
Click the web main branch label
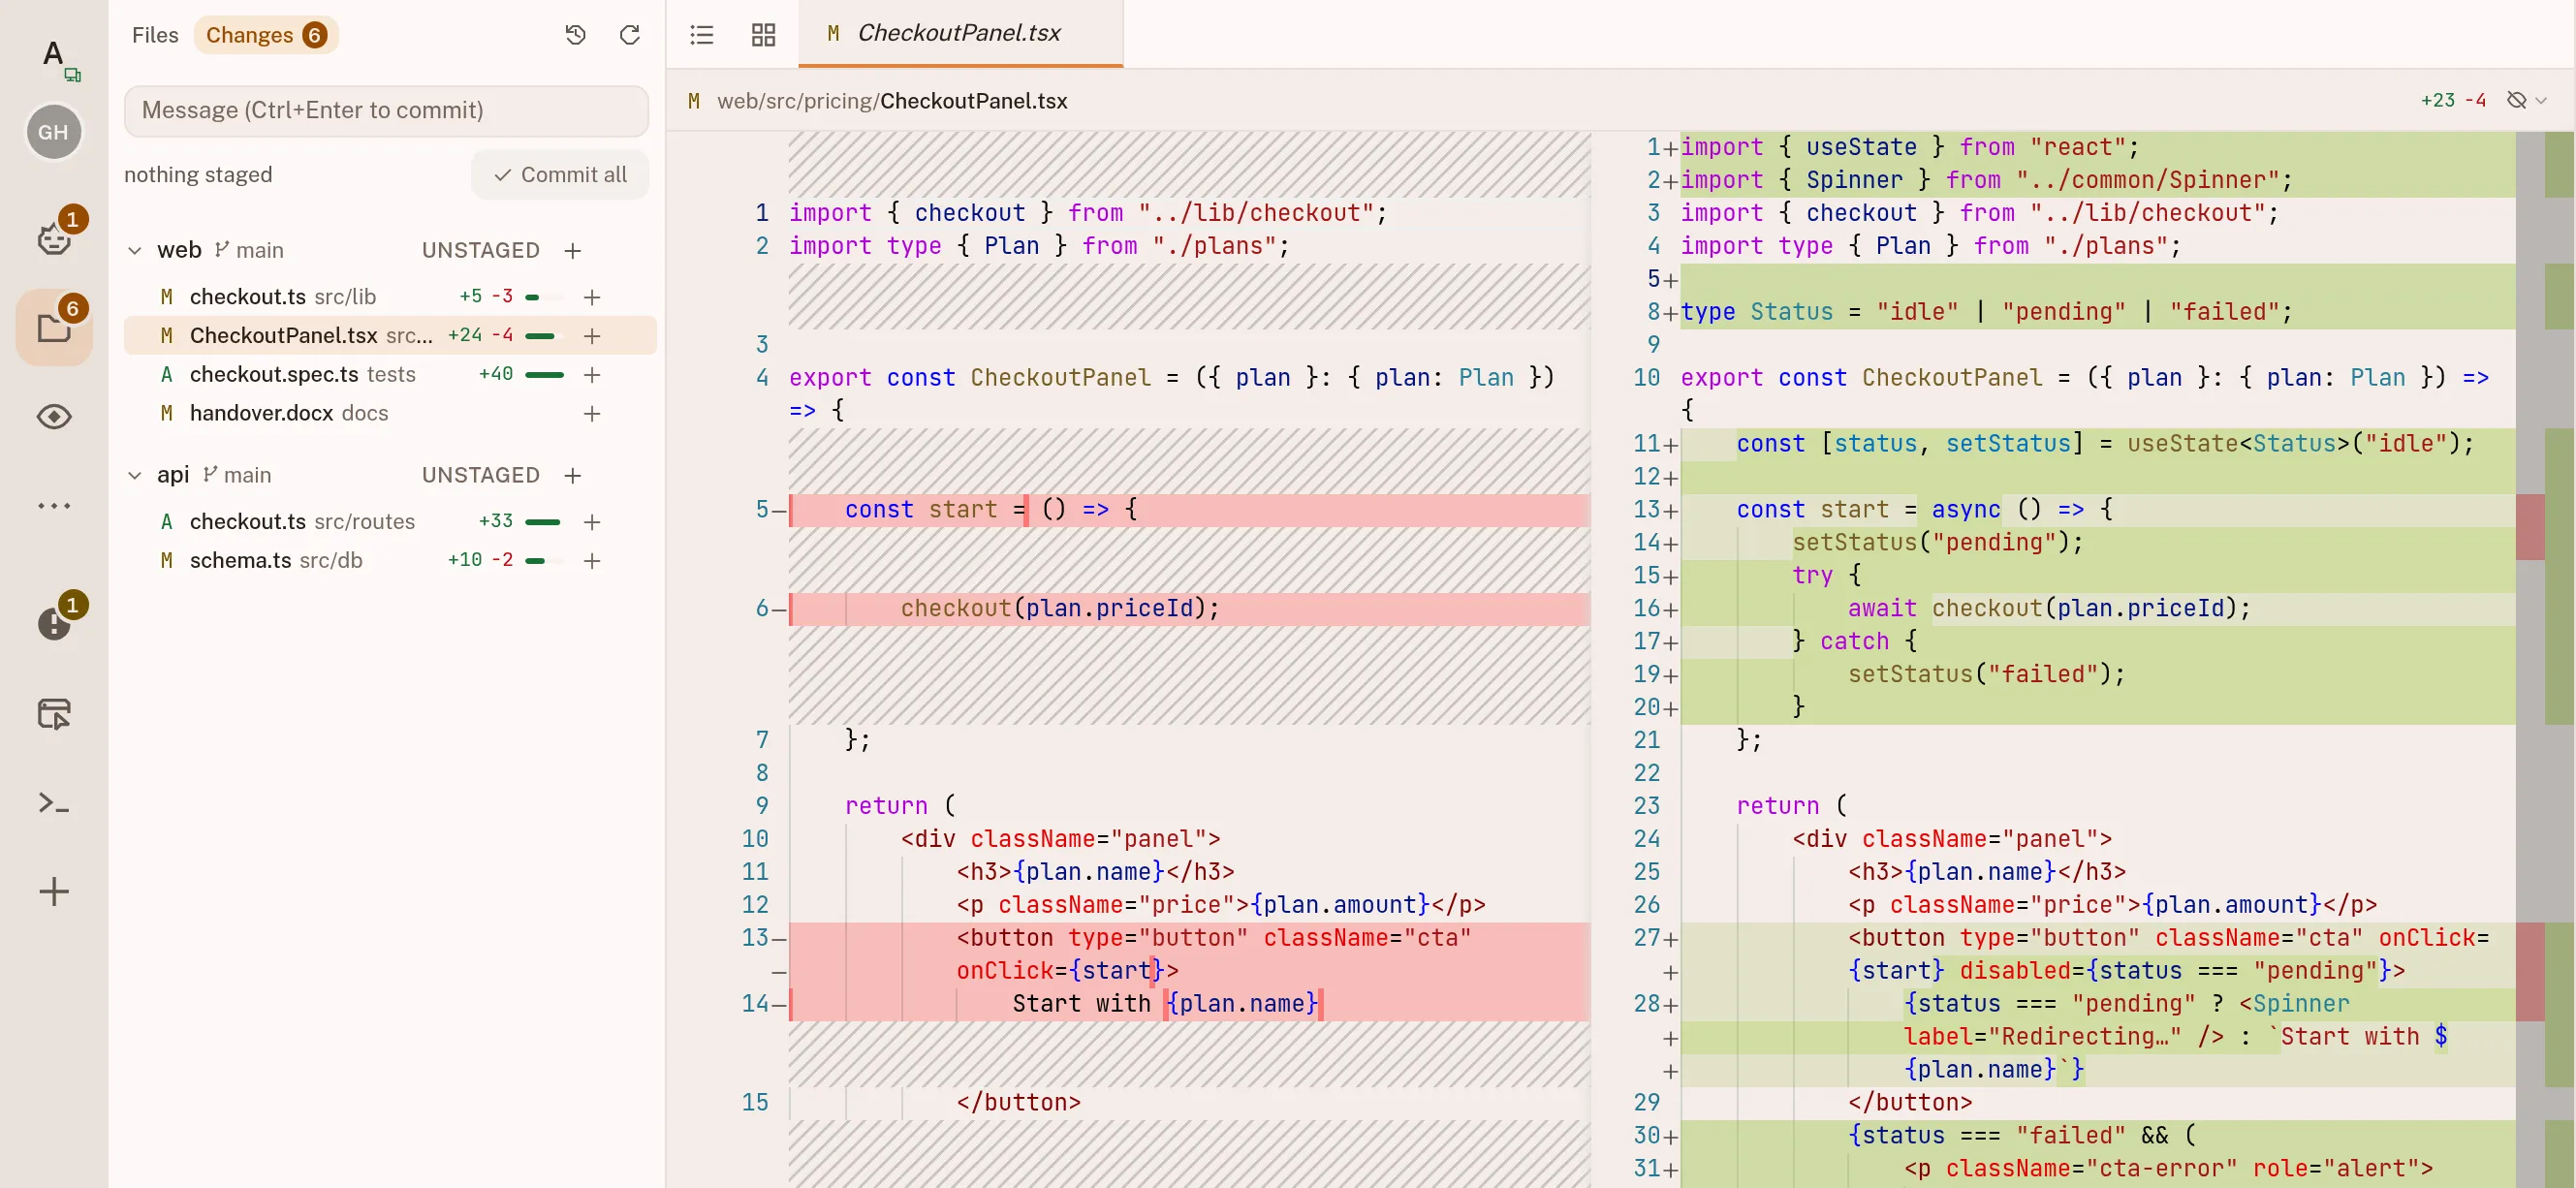(x=249, y=250)
